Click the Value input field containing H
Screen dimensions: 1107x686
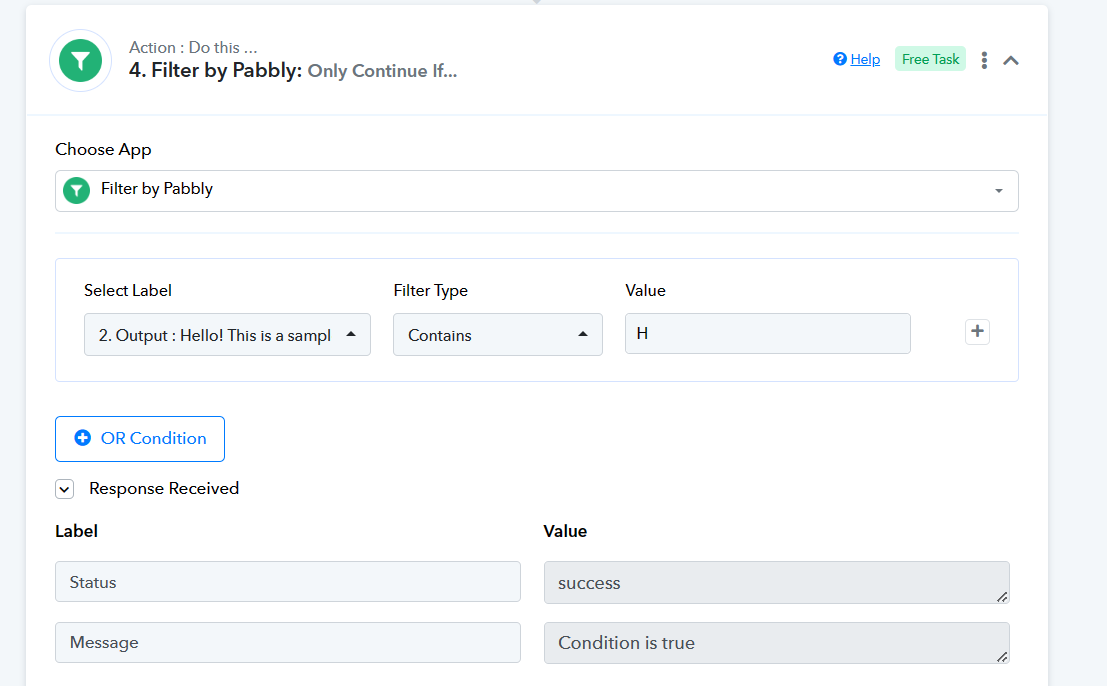pos(767,334)
